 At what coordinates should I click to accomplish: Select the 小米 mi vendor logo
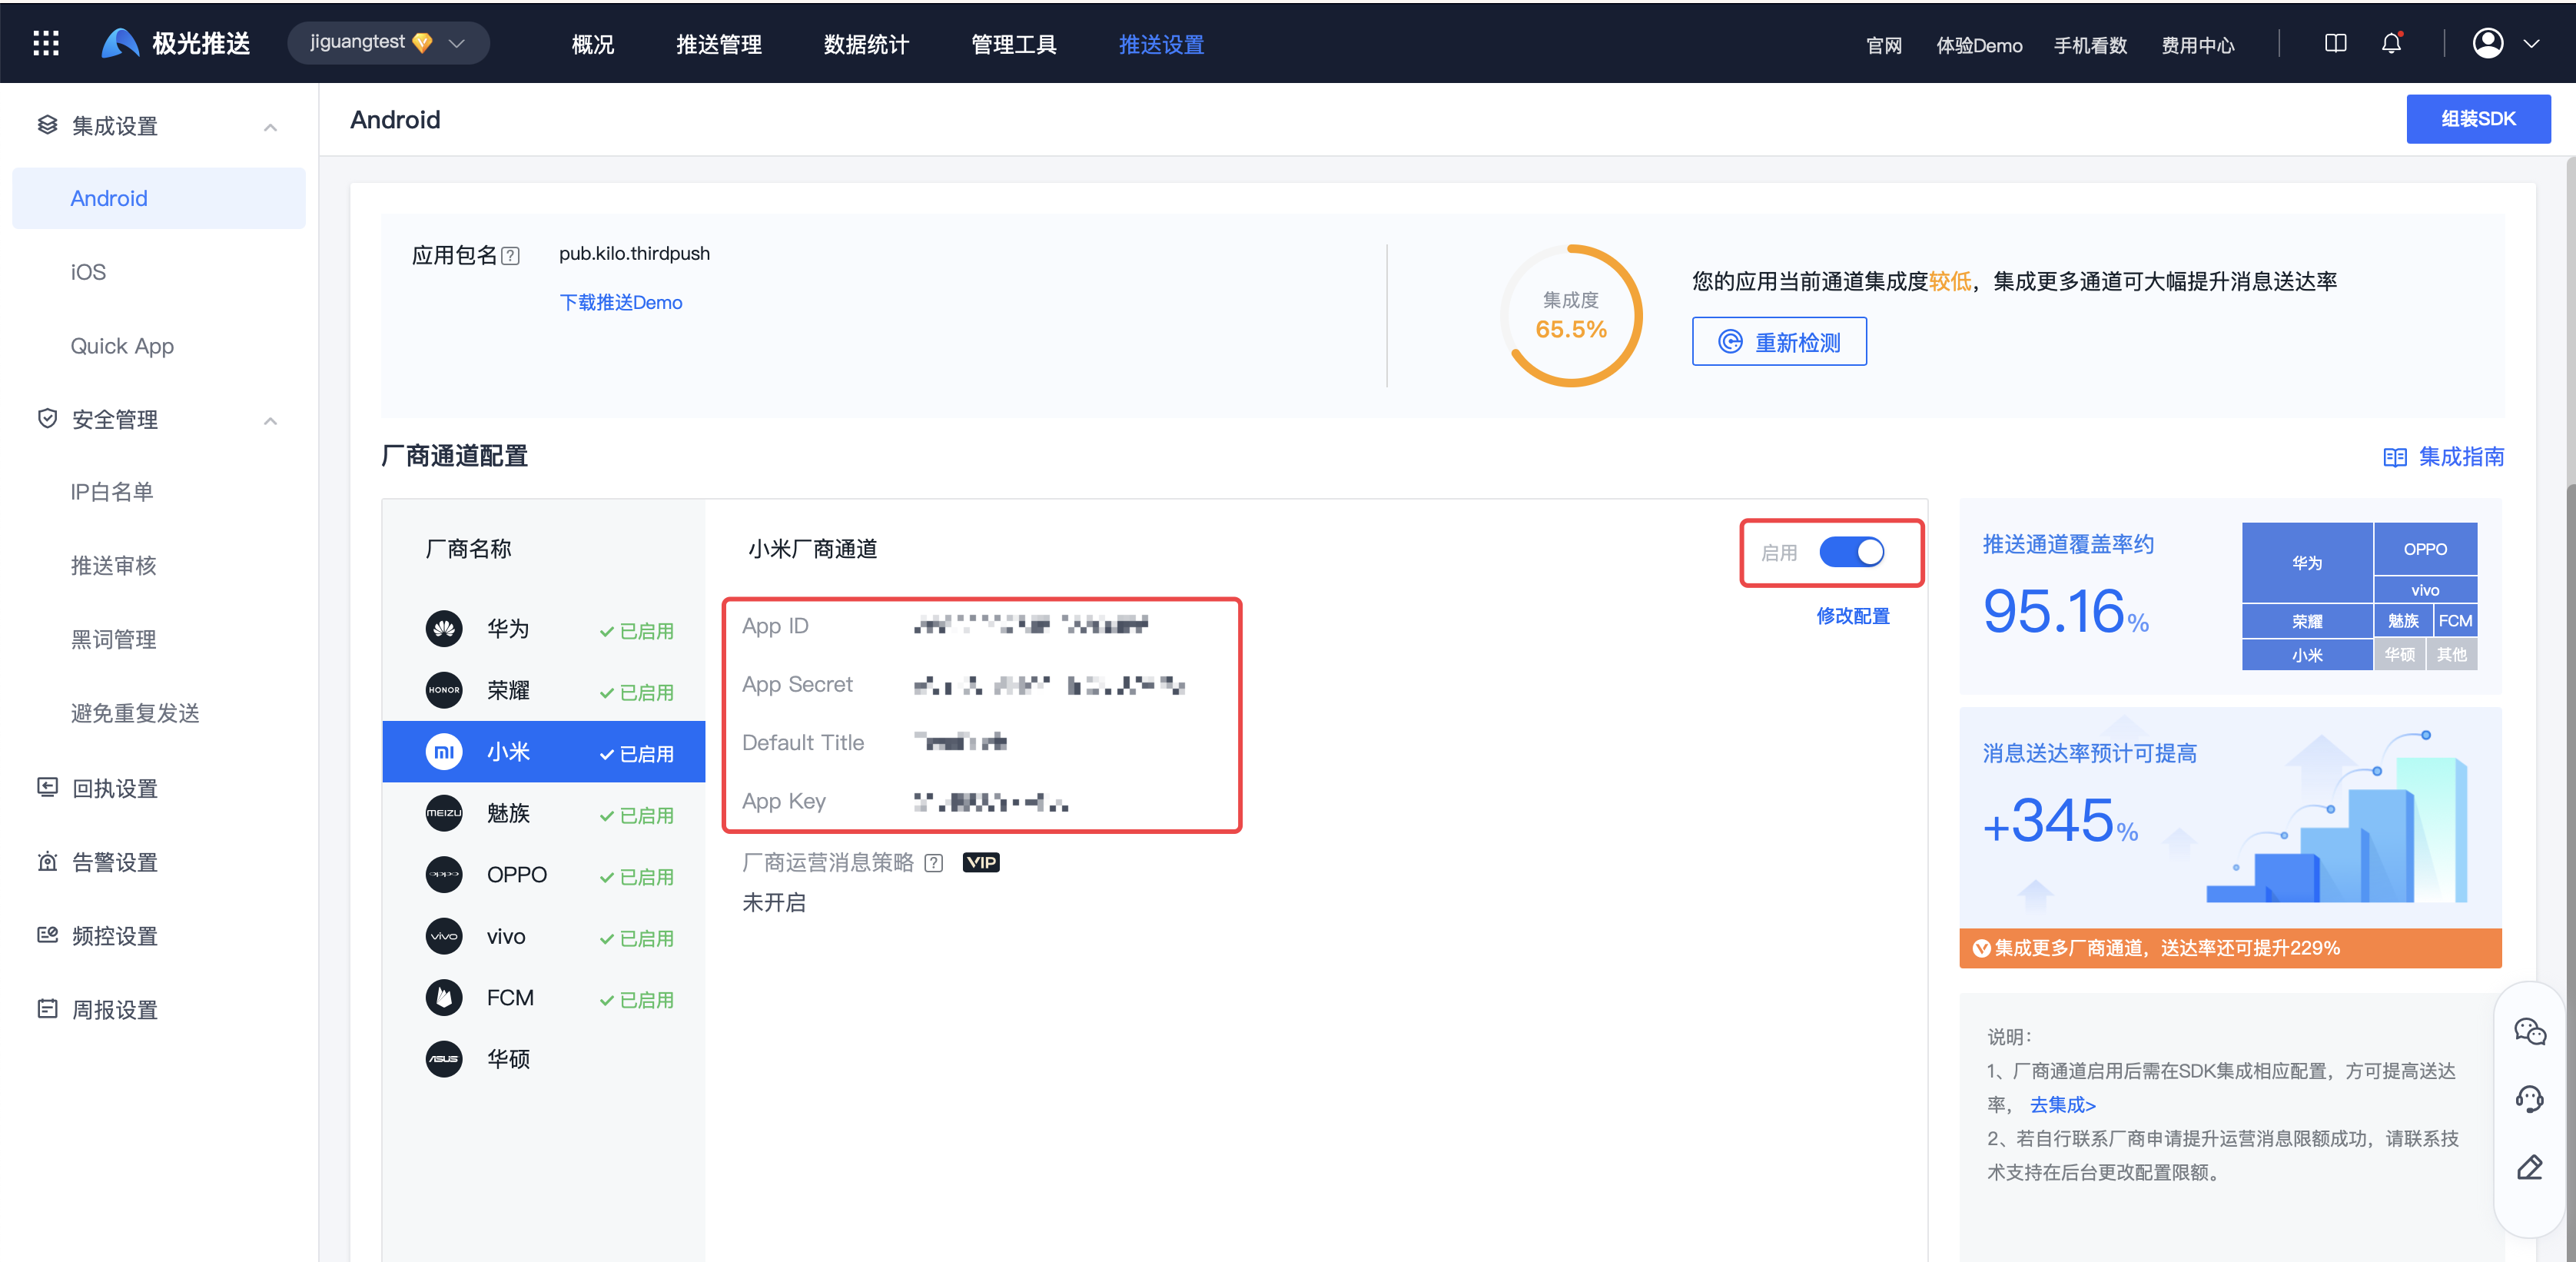click(444, 751)
